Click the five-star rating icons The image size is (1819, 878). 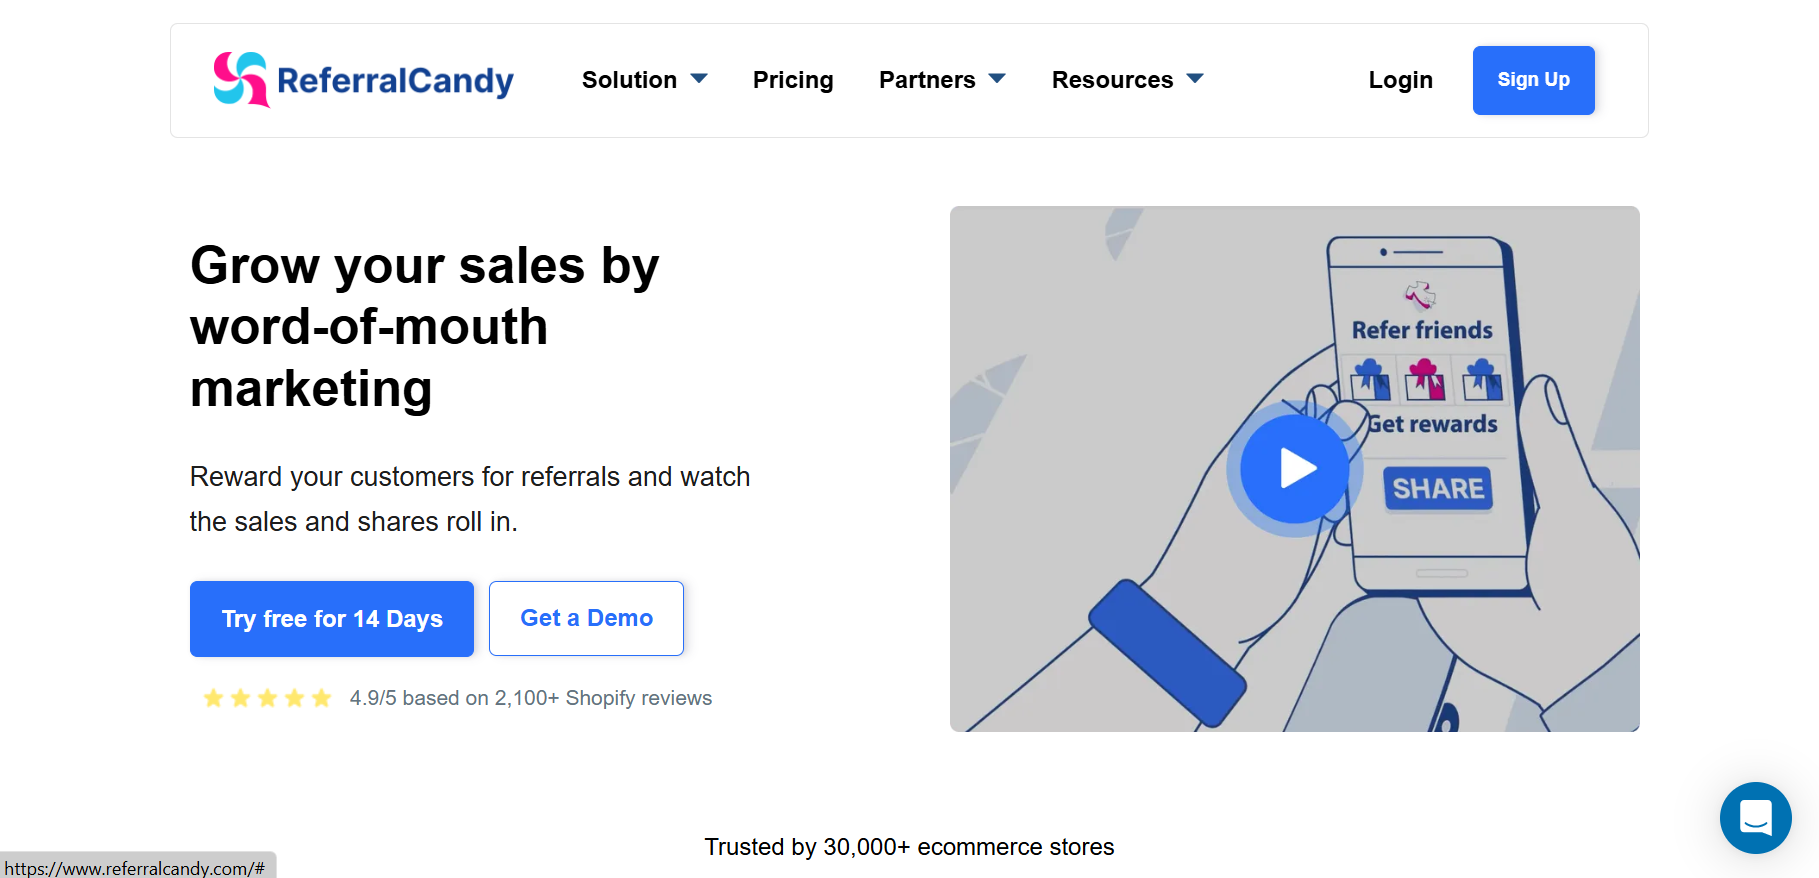click(x=267, y=698)
